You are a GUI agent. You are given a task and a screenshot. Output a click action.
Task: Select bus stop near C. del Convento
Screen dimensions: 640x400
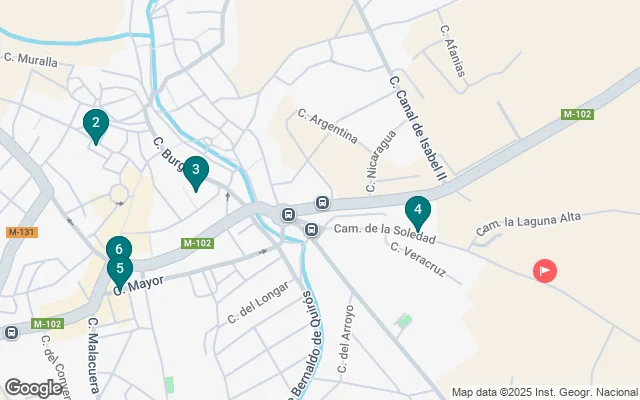pos(11,332)
